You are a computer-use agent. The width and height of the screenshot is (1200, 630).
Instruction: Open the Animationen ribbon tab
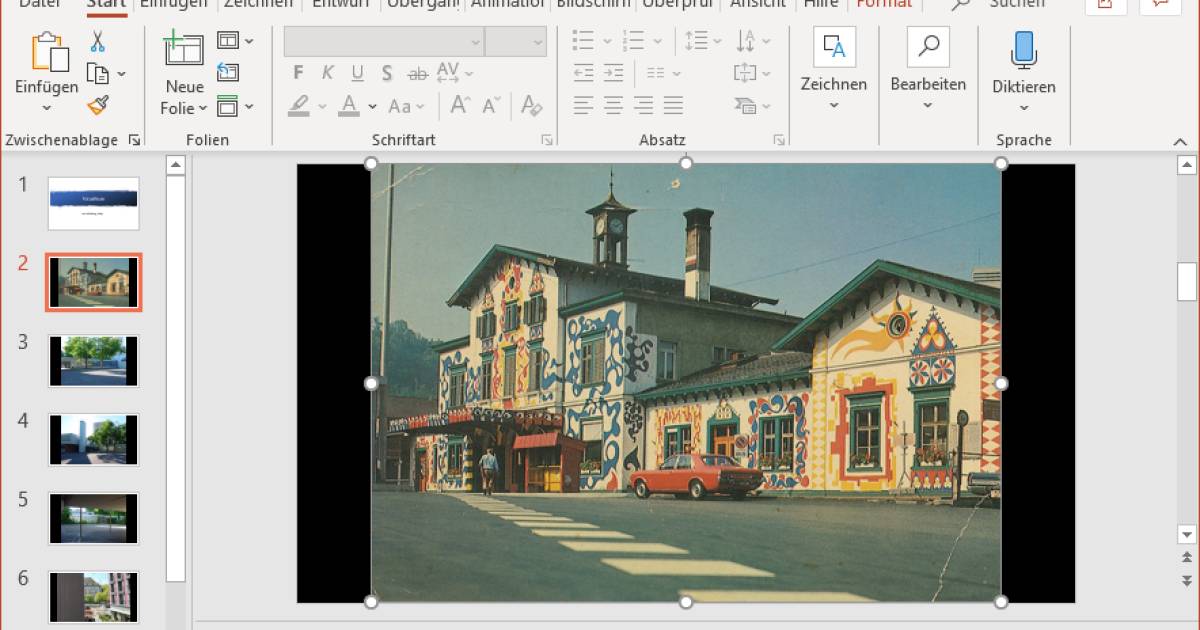point(508,4)
